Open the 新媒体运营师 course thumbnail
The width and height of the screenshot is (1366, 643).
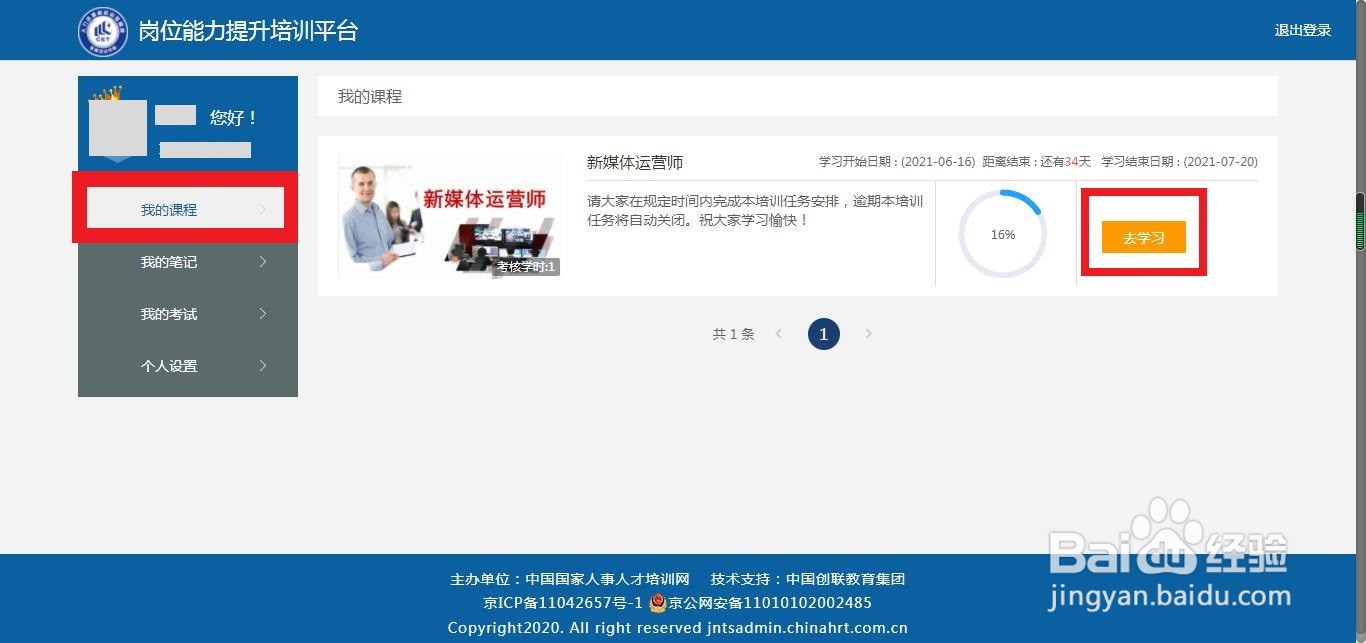click(450, 215)
